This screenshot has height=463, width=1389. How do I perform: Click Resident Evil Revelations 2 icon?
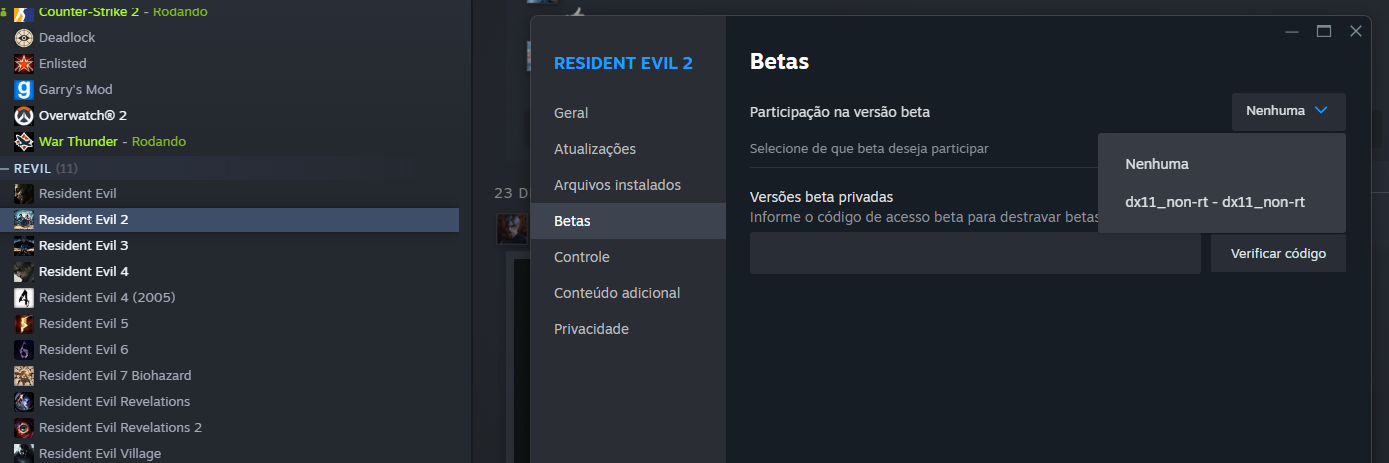tap(24, 427)
